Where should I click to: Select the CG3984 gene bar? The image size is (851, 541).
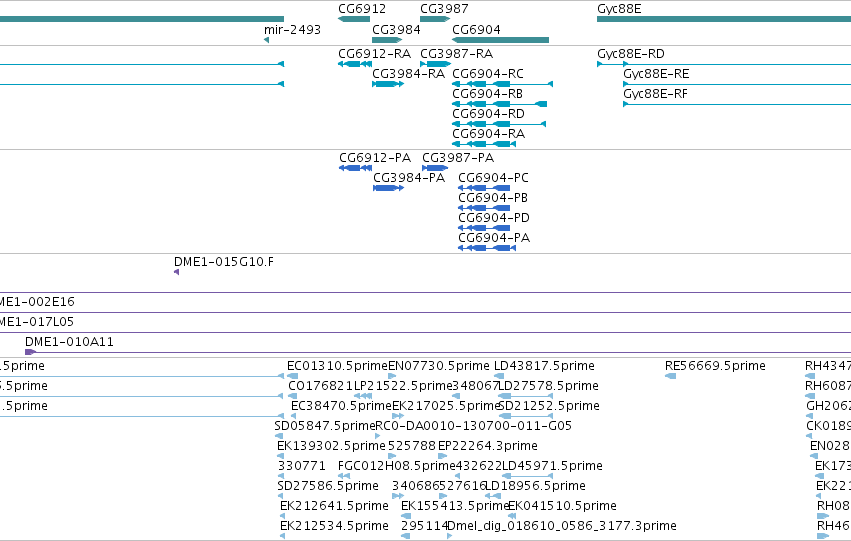387,40
